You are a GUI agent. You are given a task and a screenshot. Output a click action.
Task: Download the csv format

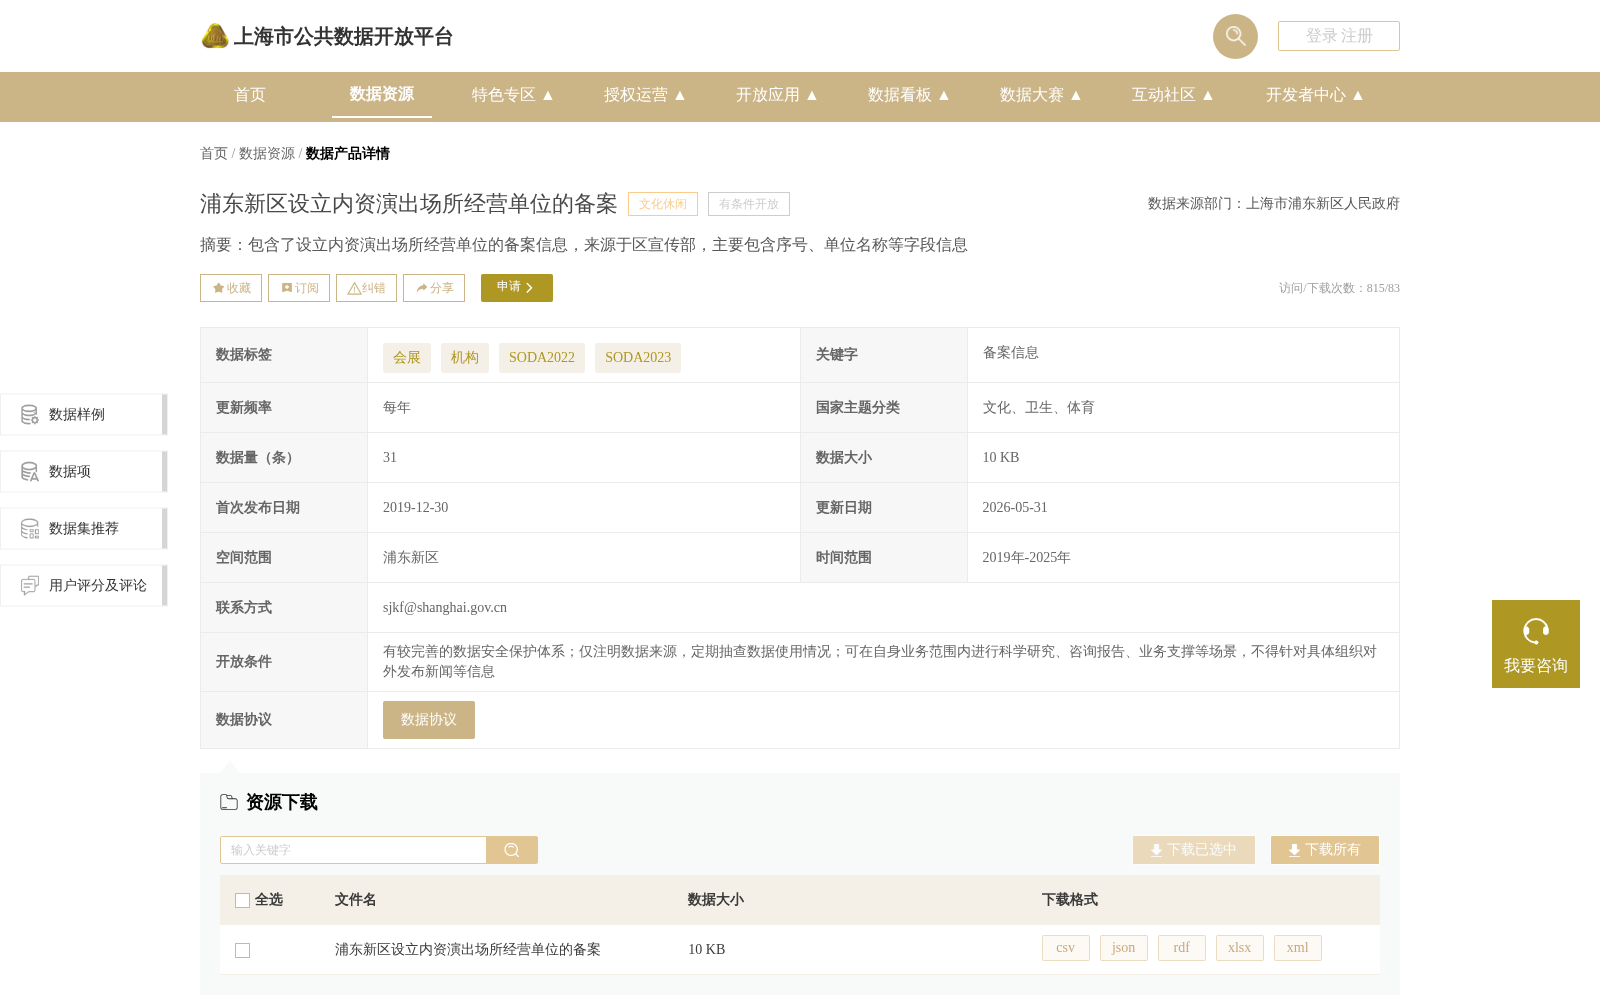1066,948
